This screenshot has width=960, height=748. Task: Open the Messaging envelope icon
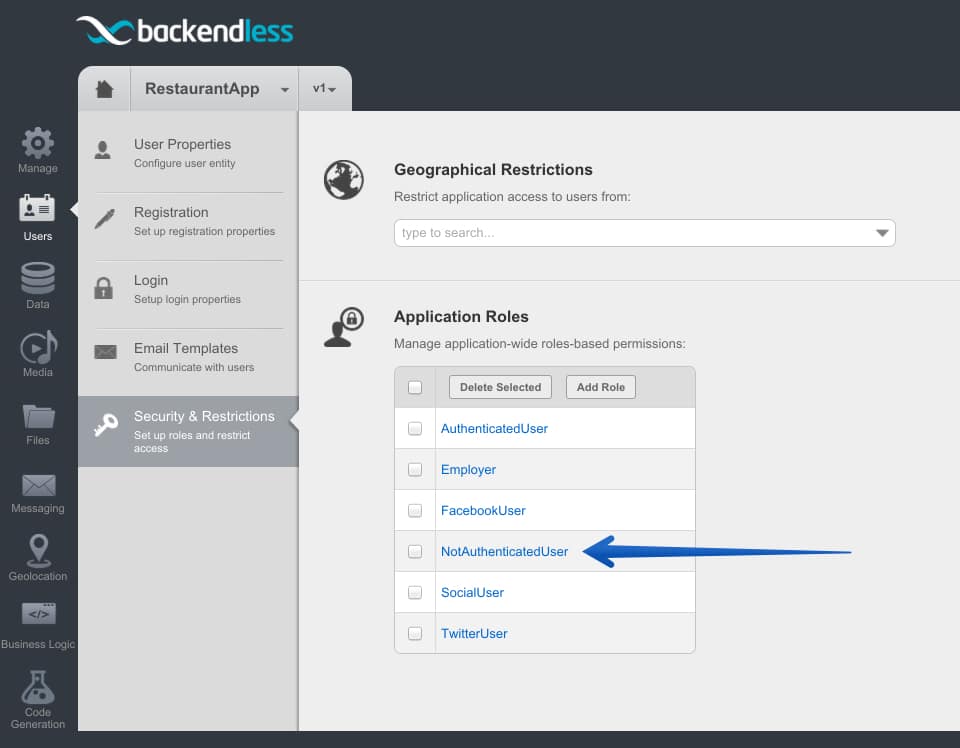click(39, 485)
